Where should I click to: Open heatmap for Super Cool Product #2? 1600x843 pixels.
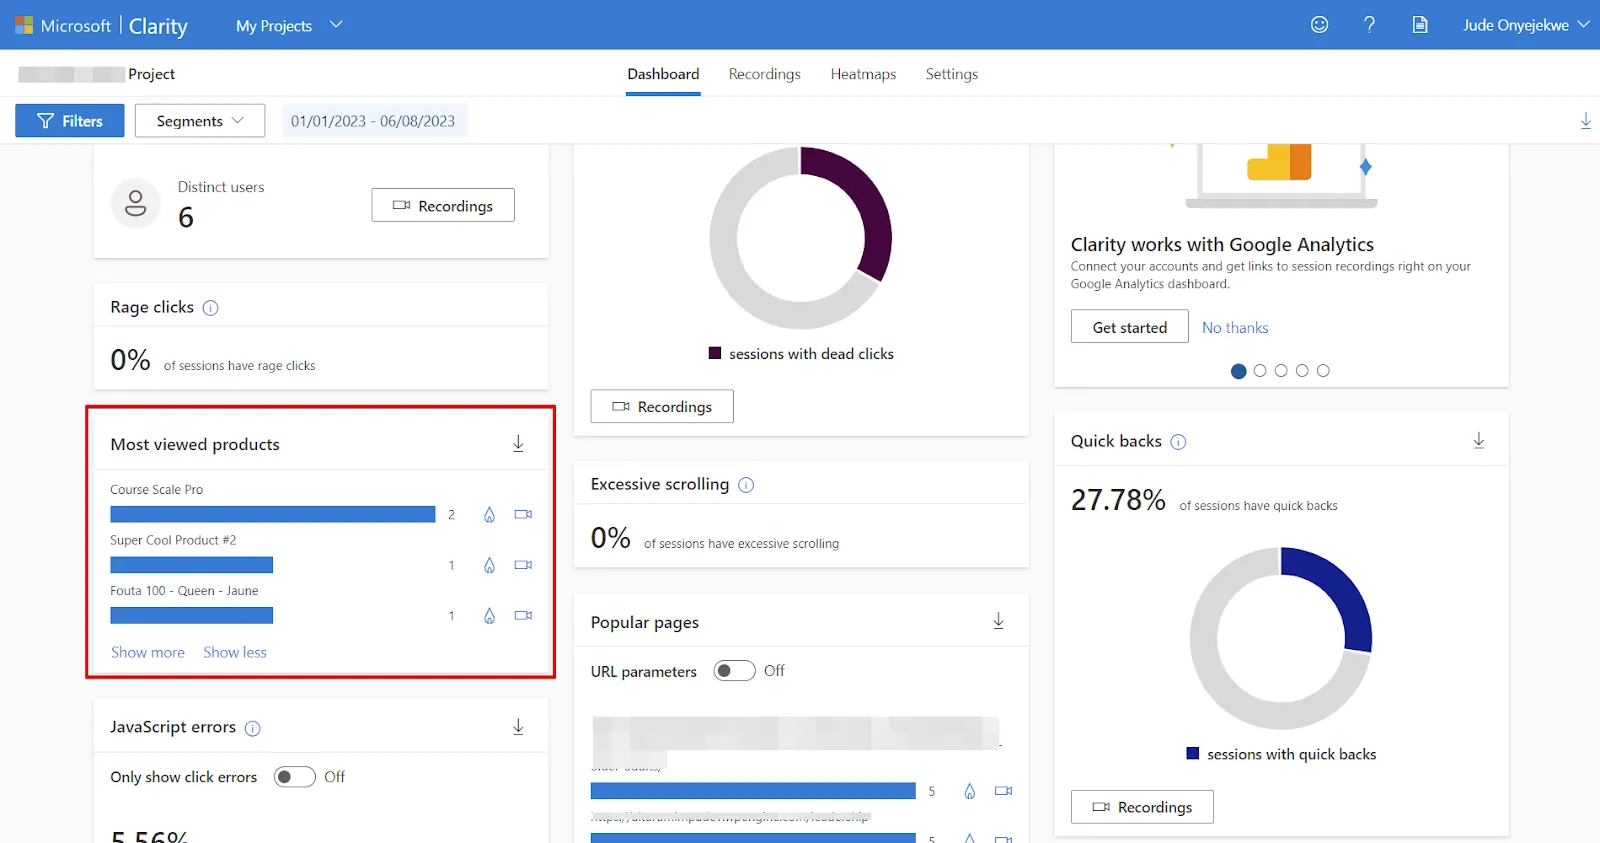click(489, 565)
